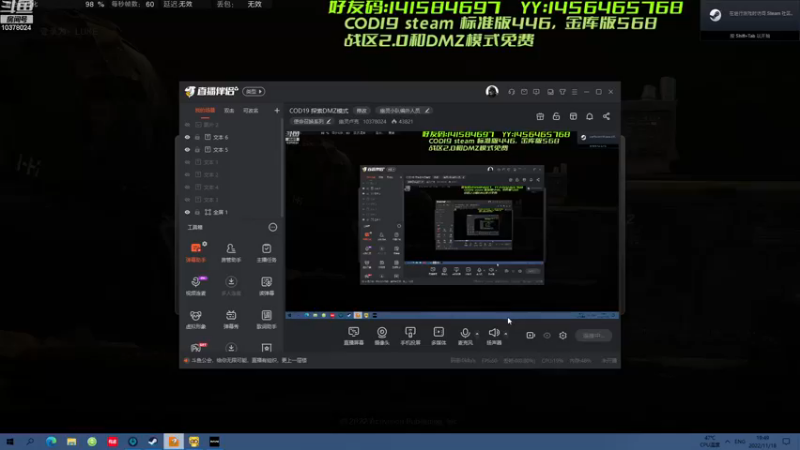800x450 pixels.
Task: Click the 斗鱼公会 announcement link at bottom
Action: pyautogui.click(x=249, y=360)
